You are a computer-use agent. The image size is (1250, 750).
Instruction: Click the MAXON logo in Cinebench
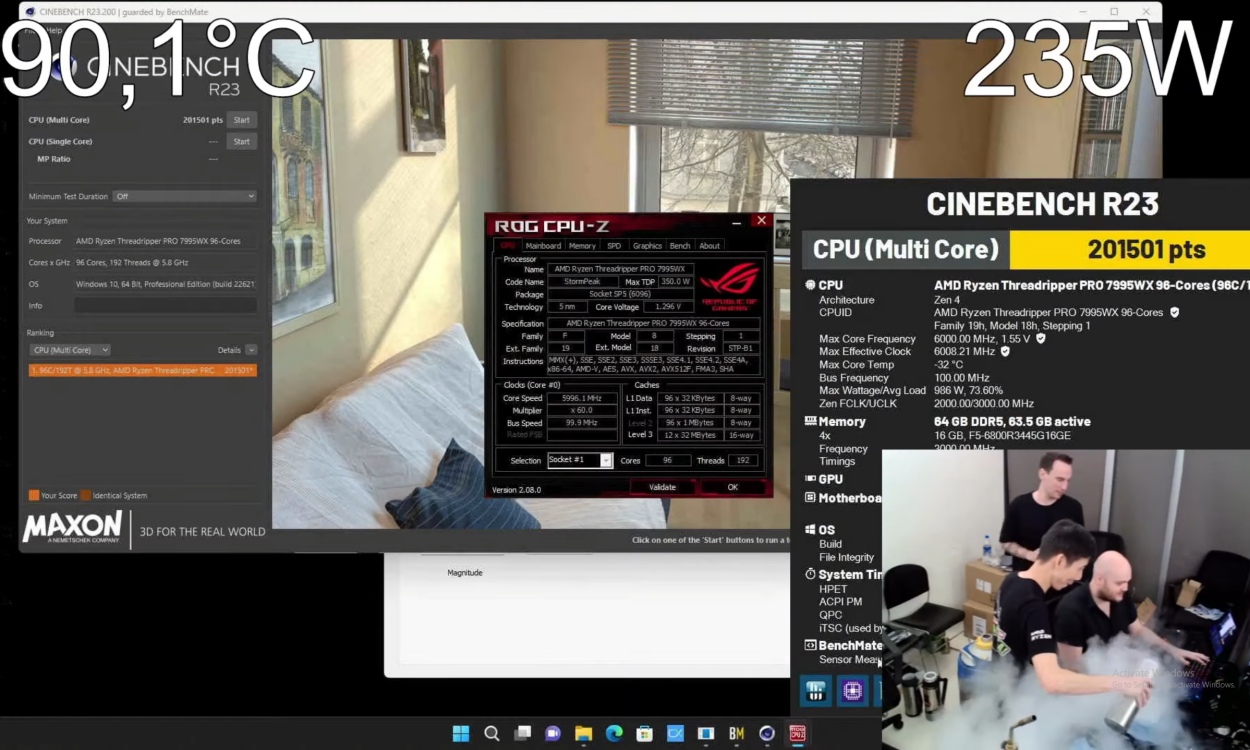pyautogui.click(x=73, y=527)
